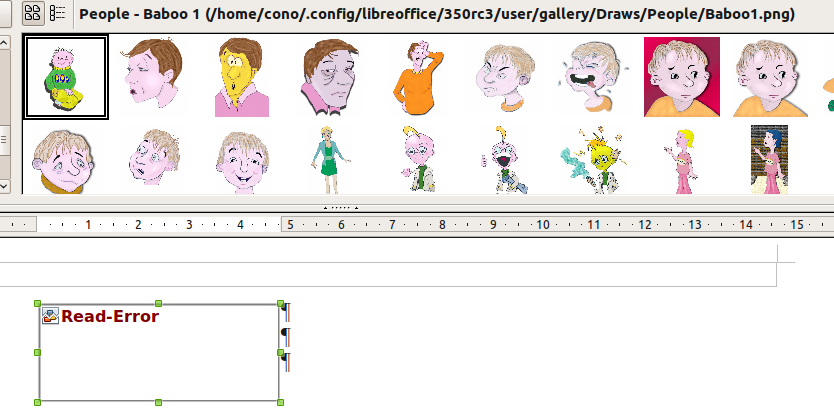Screen dimensions: 834x411
Task: Click the top-left green handle of frame
Action: 38,304
